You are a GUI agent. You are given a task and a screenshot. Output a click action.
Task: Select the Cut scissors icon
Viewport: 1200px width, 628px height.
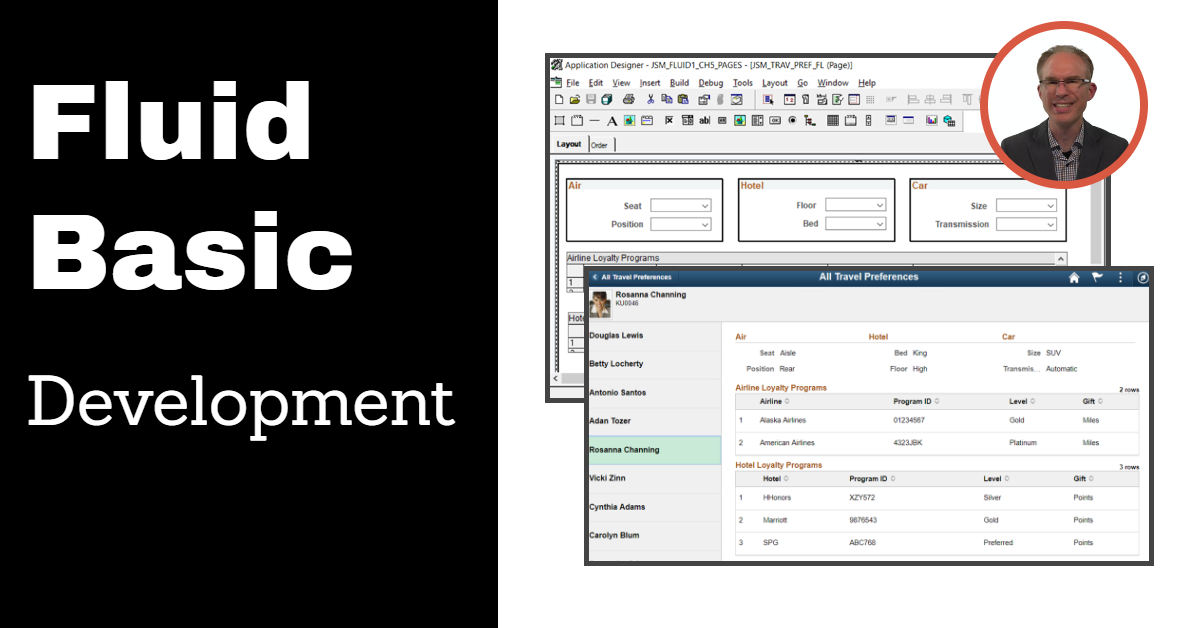(650, 100)
